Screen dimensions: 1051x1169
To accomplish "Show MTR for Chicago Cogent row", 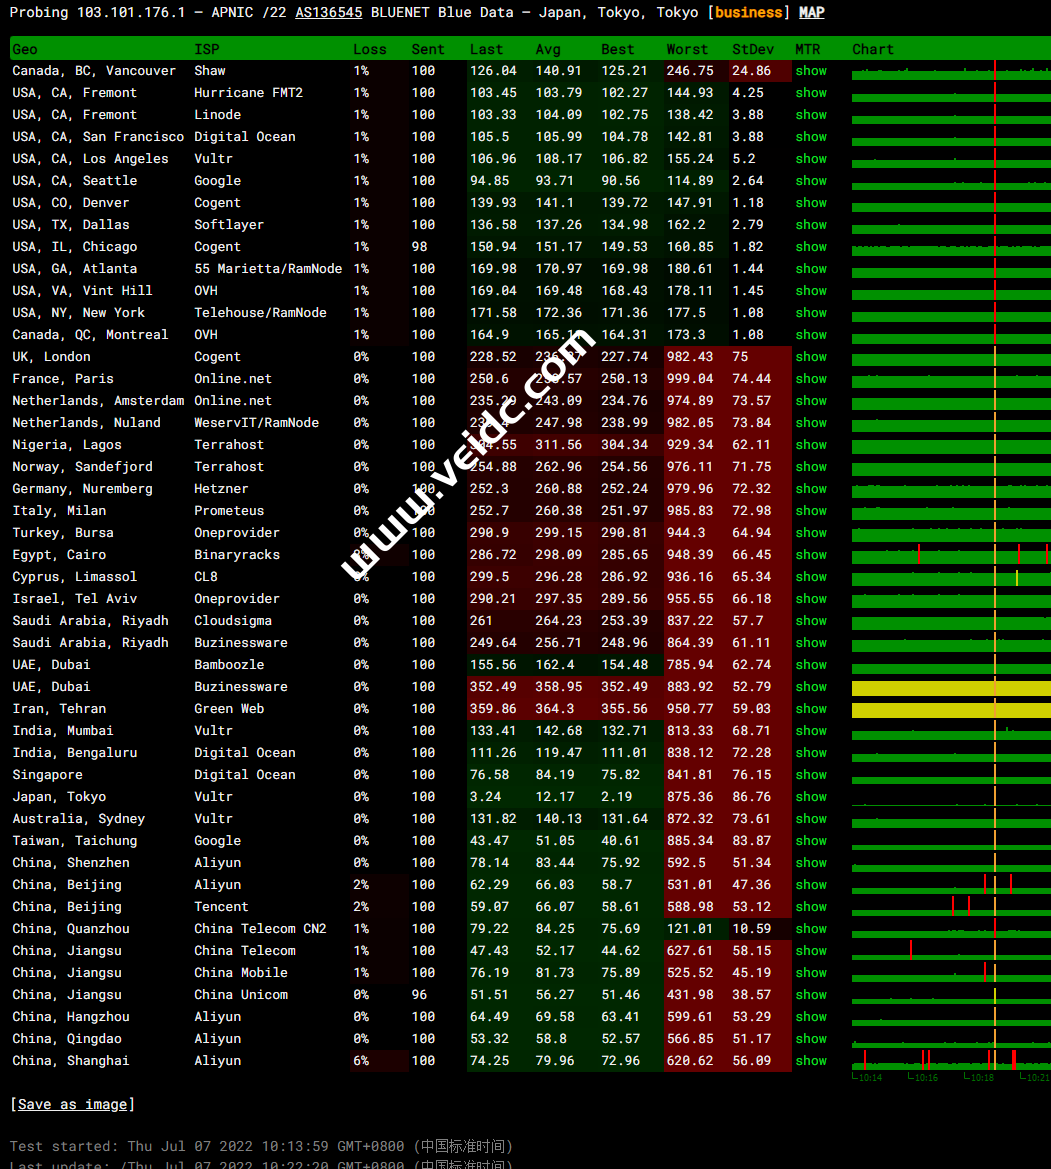I will (x=811, y=247).
